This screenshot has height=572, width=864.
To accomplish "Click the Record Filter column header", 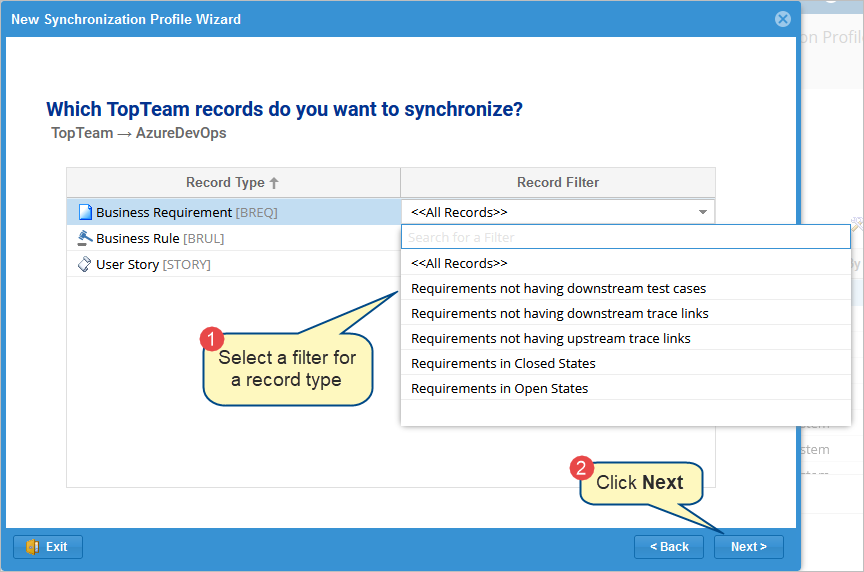I will [557, 182].
